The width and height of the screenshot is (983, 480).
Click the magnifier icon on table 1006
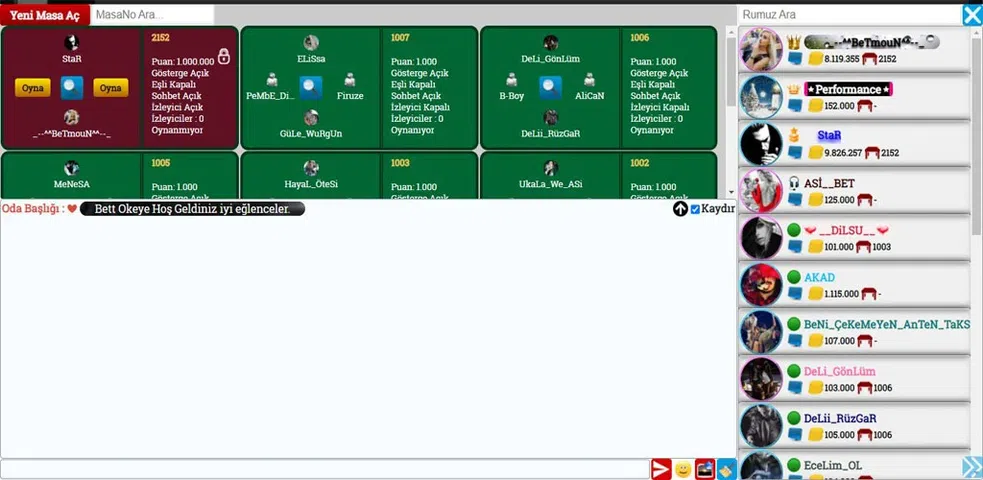(550, 88)
